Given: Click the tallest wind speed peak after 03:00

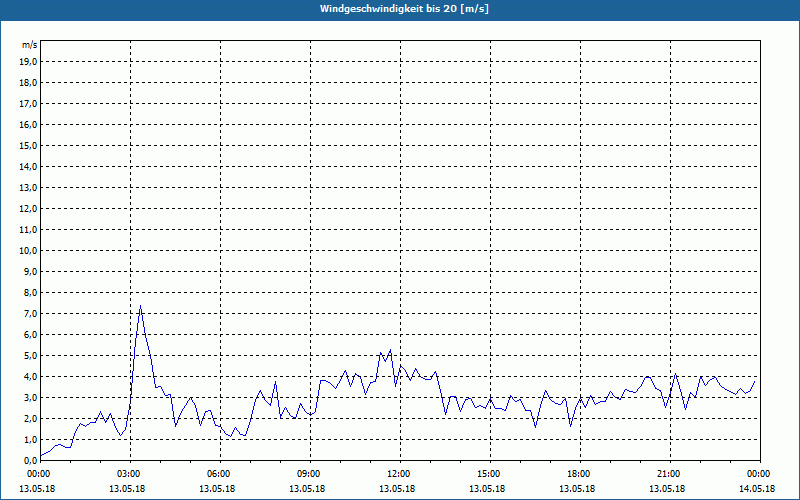Looking at the screenshot, I should point(140,306).
